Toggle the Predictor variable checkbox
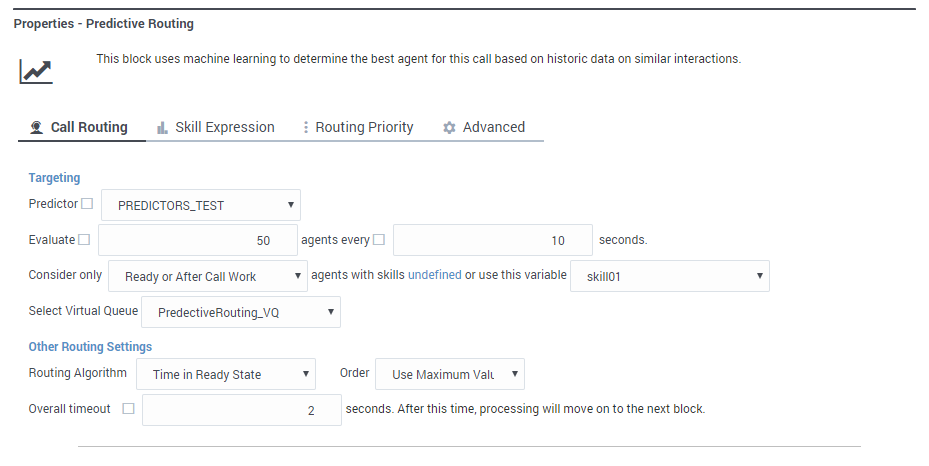This screenshot has height=466, width=929. (x=87, y=204)
